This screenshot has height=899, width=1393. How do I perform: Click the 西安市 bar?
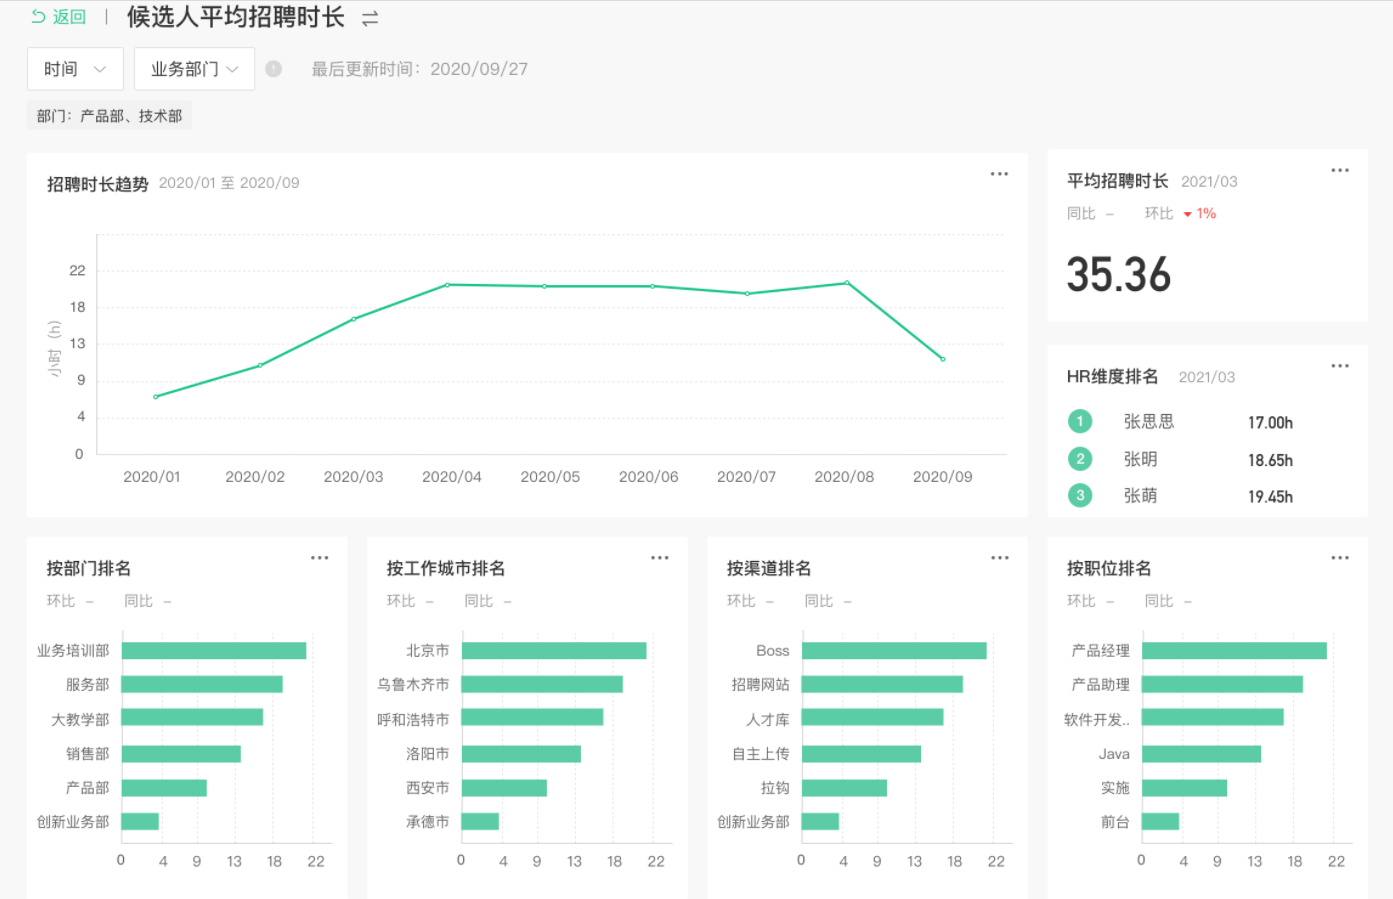(x=504, y=788)
